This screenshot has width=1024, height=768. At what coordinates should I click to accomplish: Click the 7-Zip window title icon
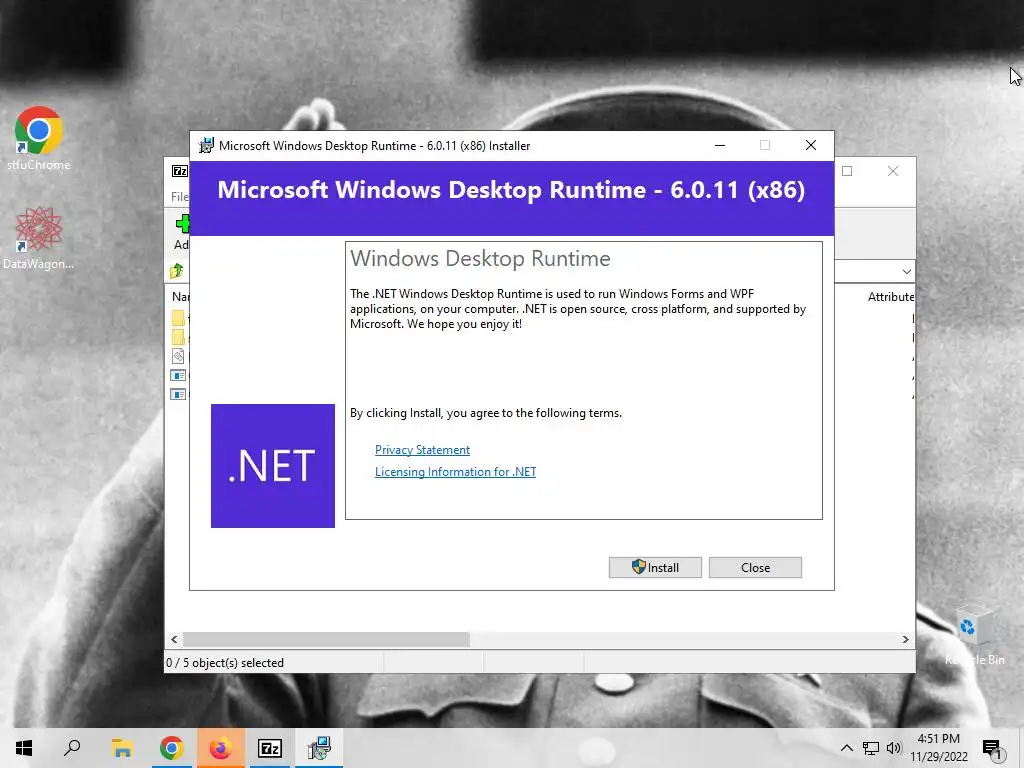[180, 171]
